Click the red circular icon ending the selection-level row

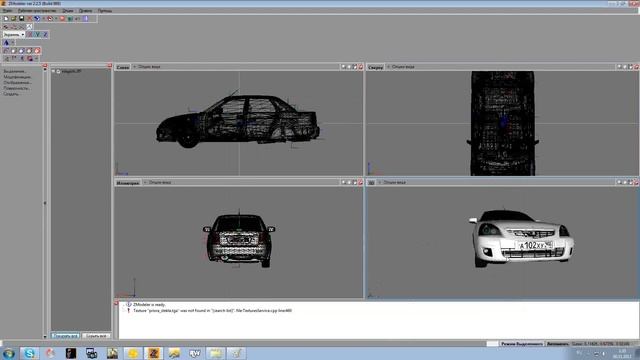click(x=37, y=51)
